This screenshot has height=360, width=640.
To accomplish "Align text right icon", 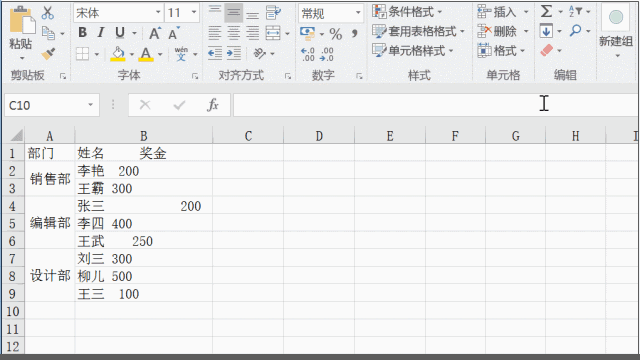I will pyautogui.click(x=253, y=33).
